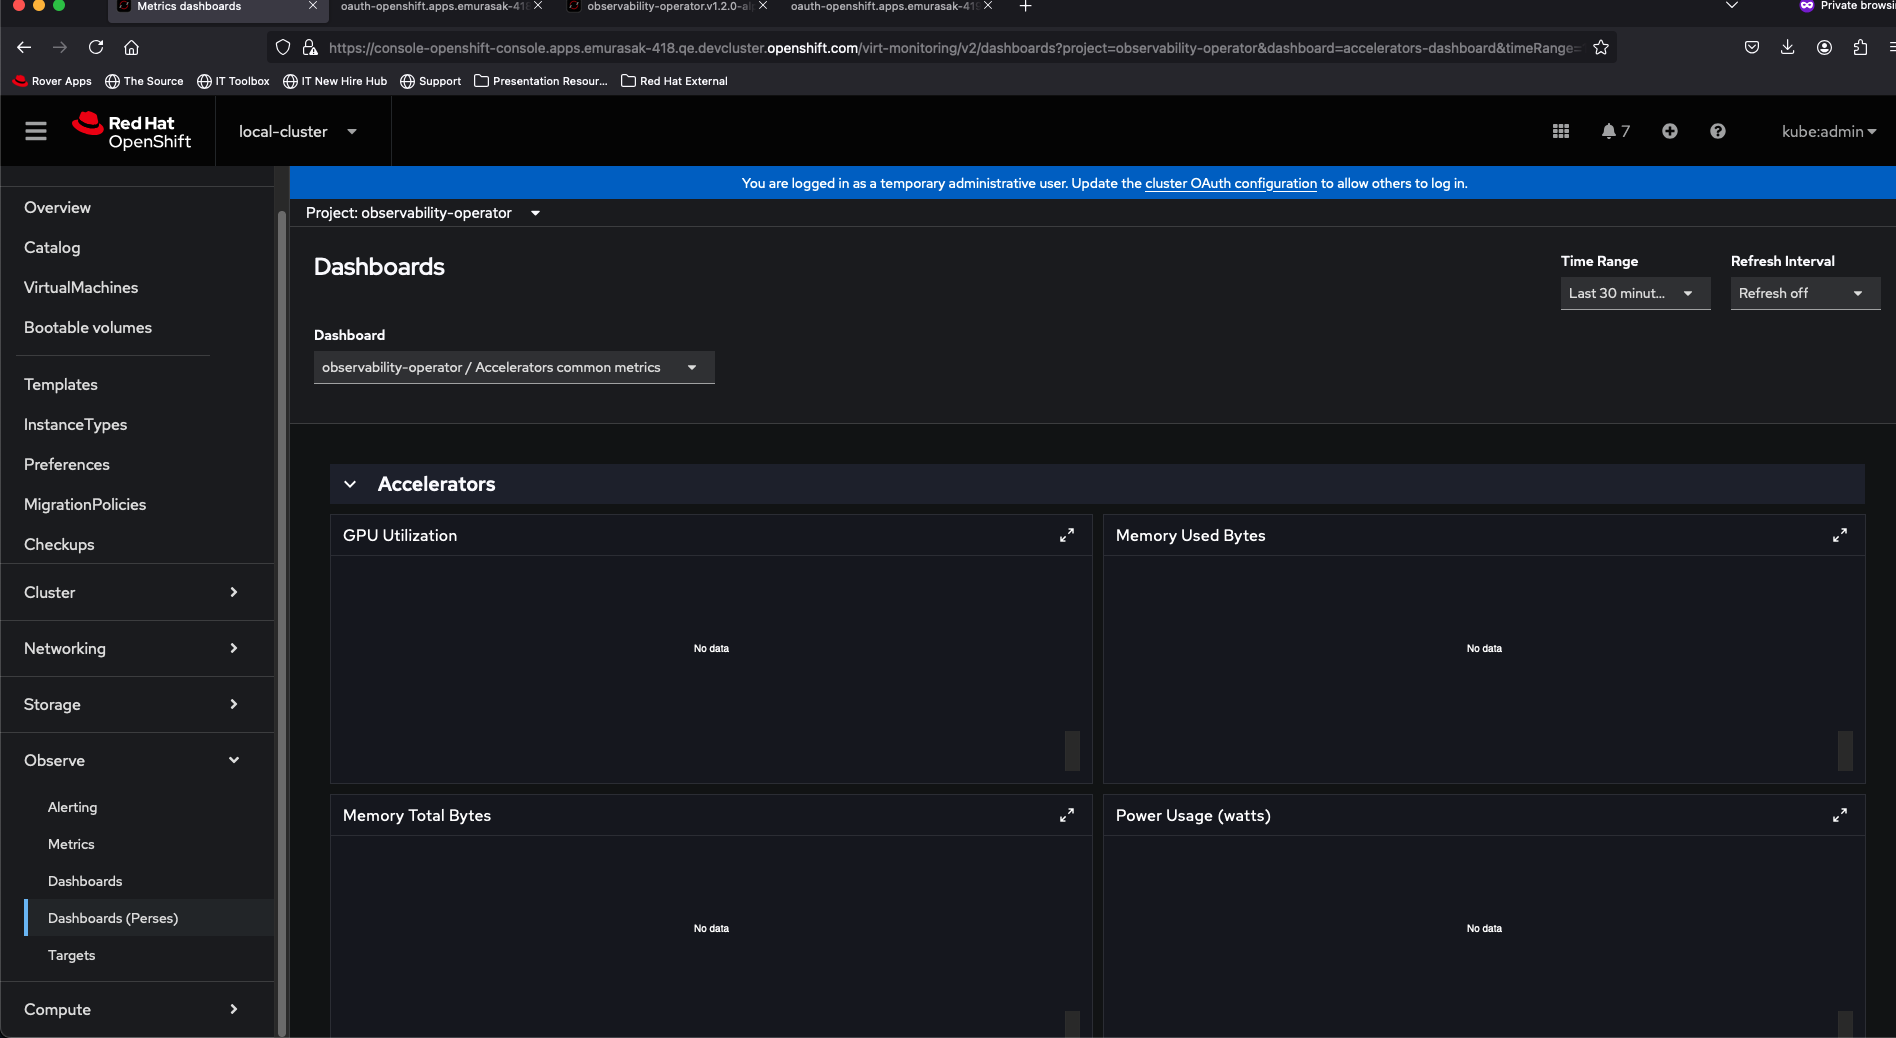Click the cluster OAuth configuration link
The image size is (1896, 1038).
(x=1230, y=183)
